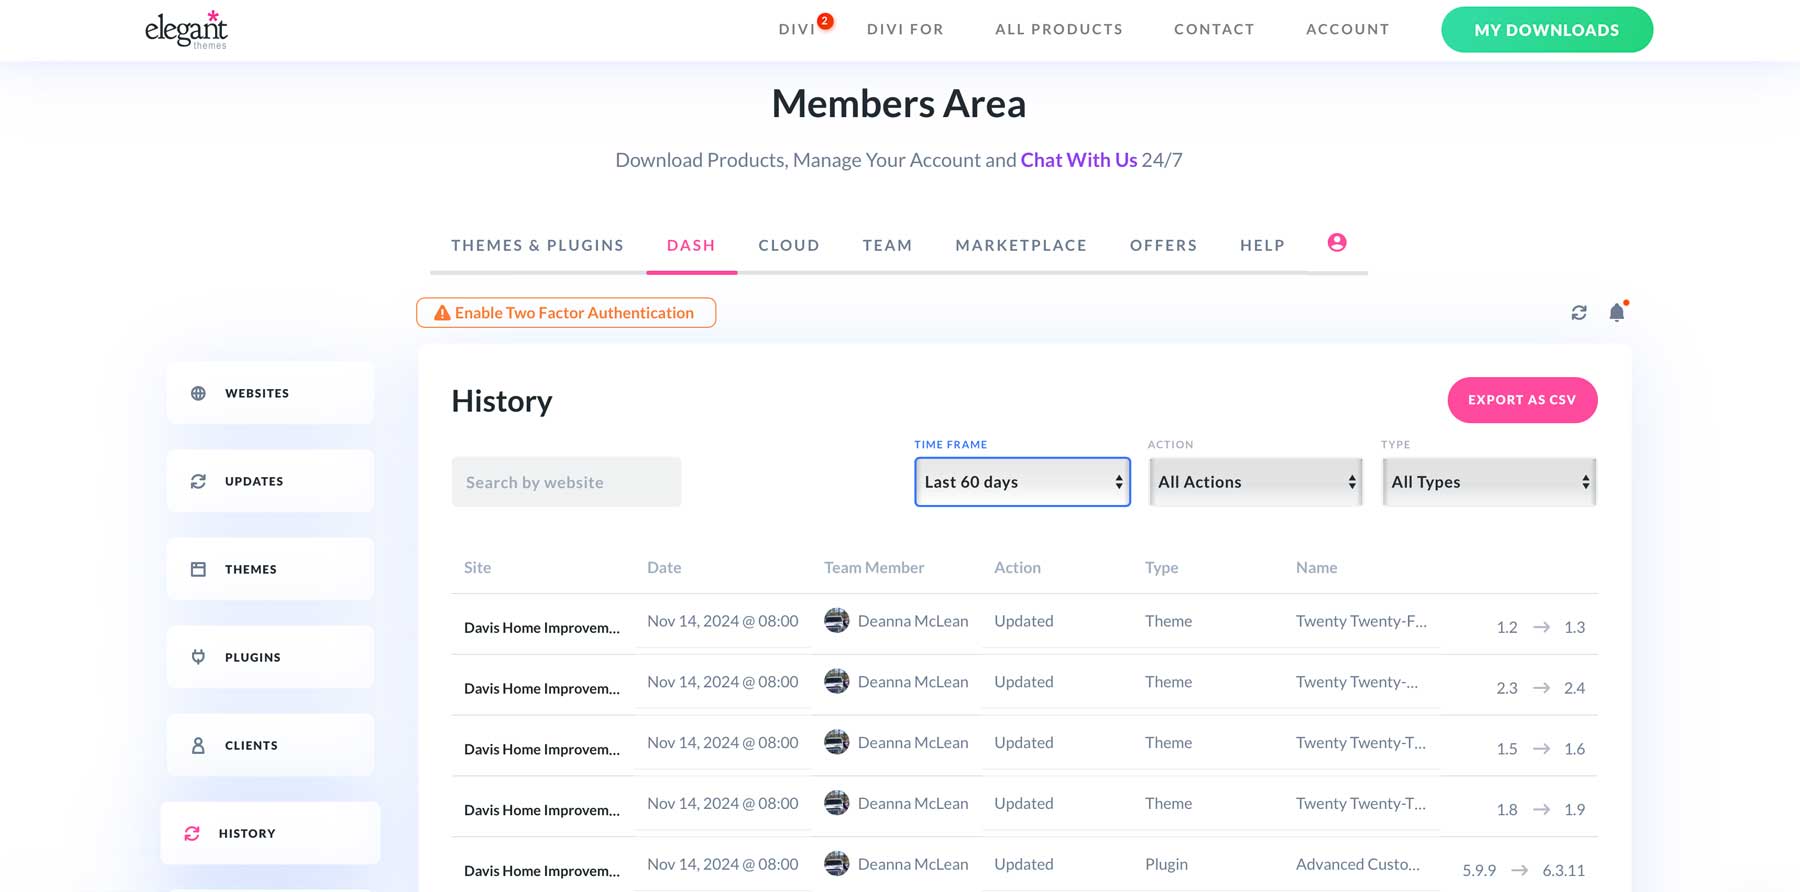Open the All Actions dropdown
Screen dimensions: 1800x892
(1256, 482)
